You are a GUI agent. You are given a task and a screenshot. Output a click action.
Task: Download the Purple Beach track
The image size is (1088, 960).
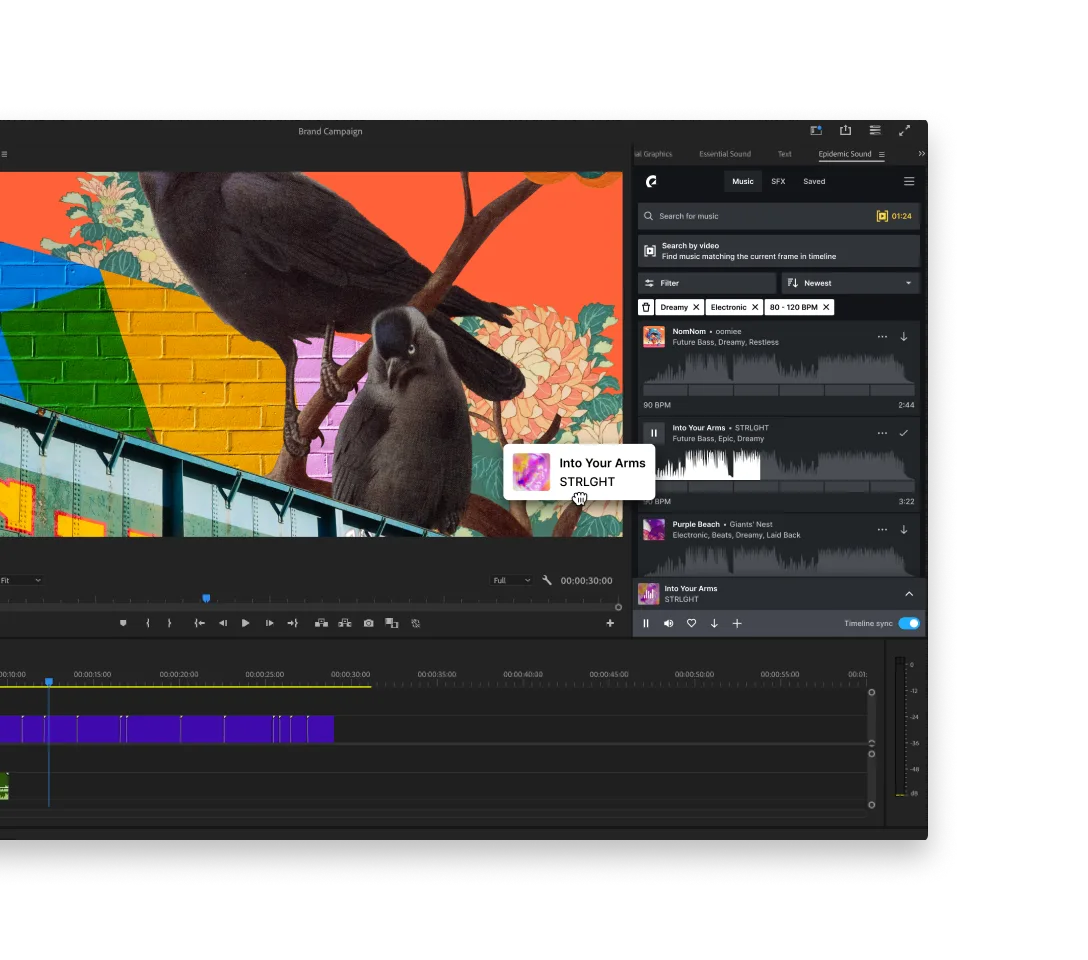point(904,529)
